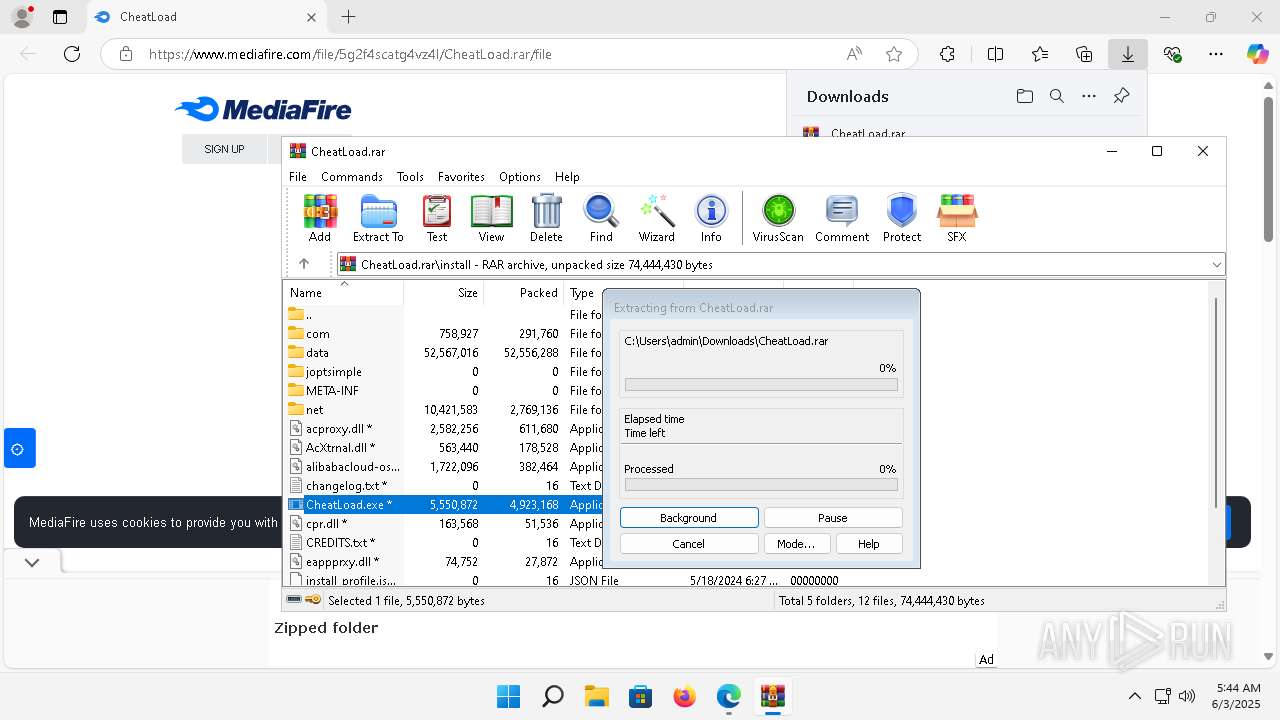The image size is (1280, 720).
Task: Search downloads magnifier icon
Action: (1057, 96)
